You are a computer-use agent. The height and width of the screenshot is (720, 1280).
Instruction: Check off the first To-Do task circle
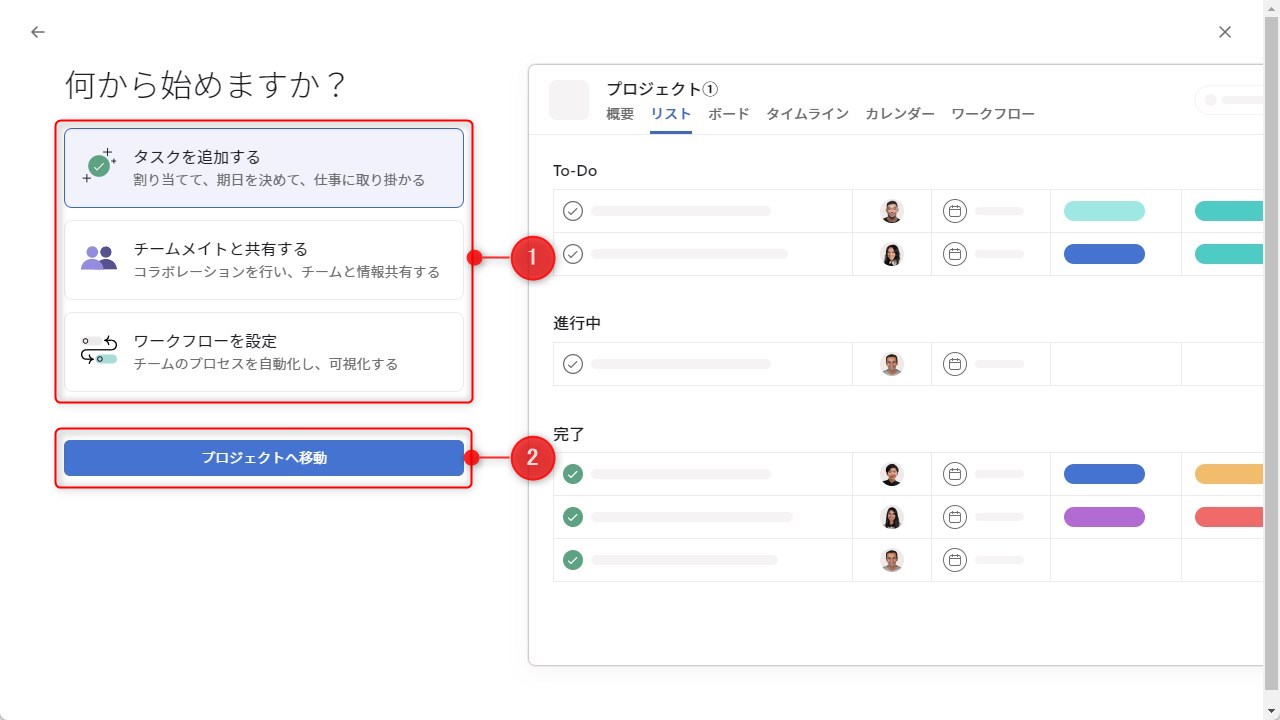pos(572,210)
